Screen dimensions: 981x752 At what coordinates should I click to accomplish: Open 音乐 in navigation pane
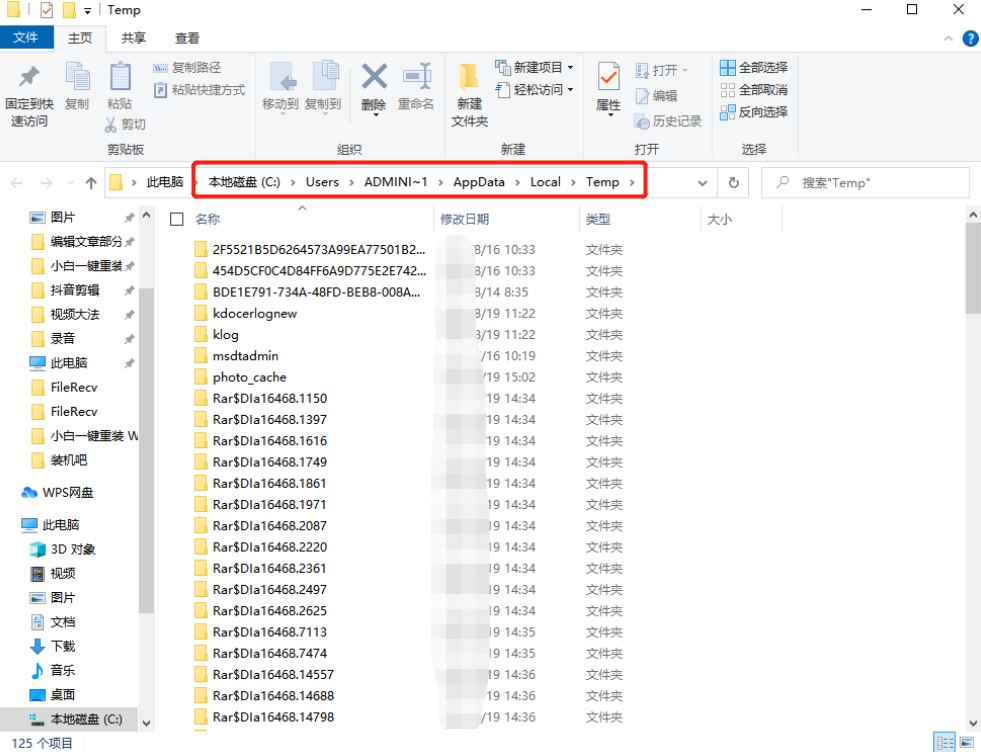coord(53,671)
